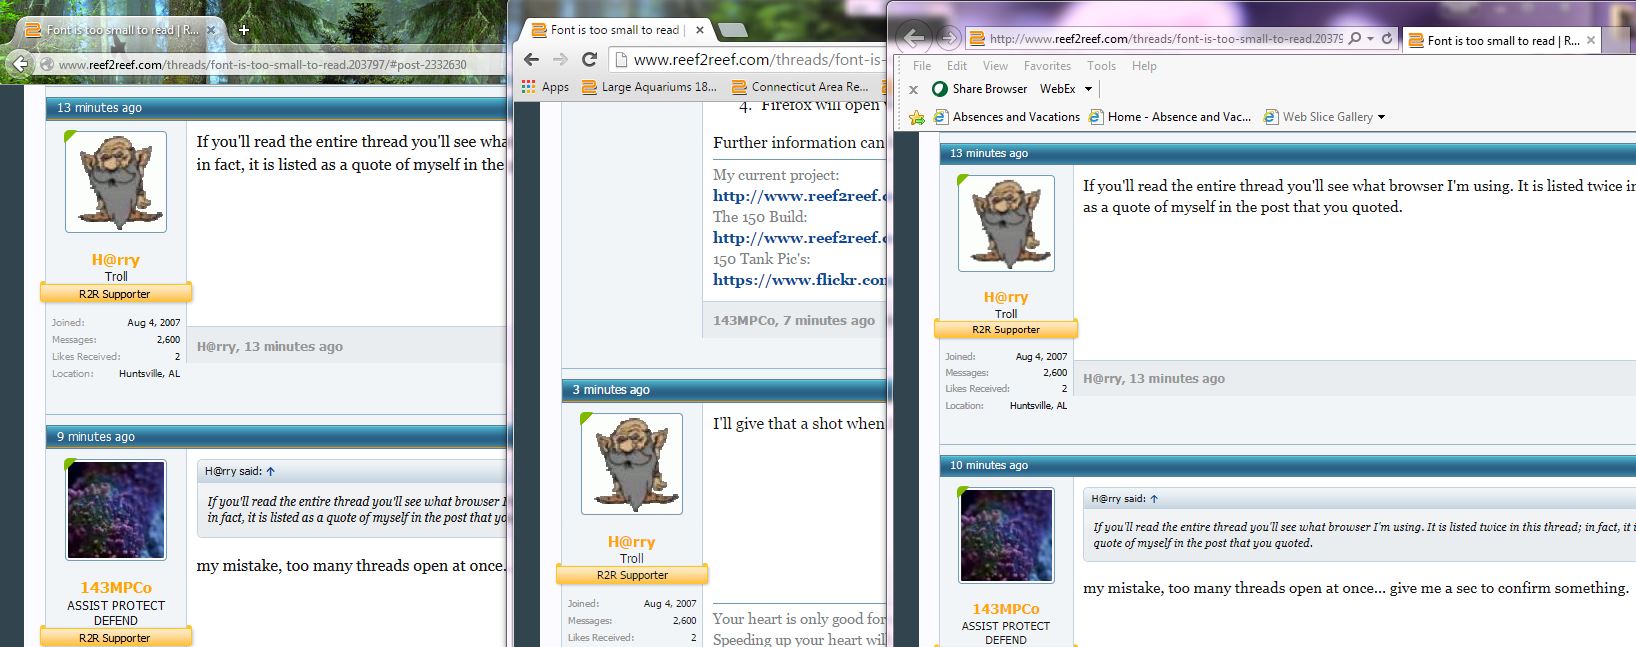
Task: Click the add to favorites star icon in IE
Action: (916, 117)
